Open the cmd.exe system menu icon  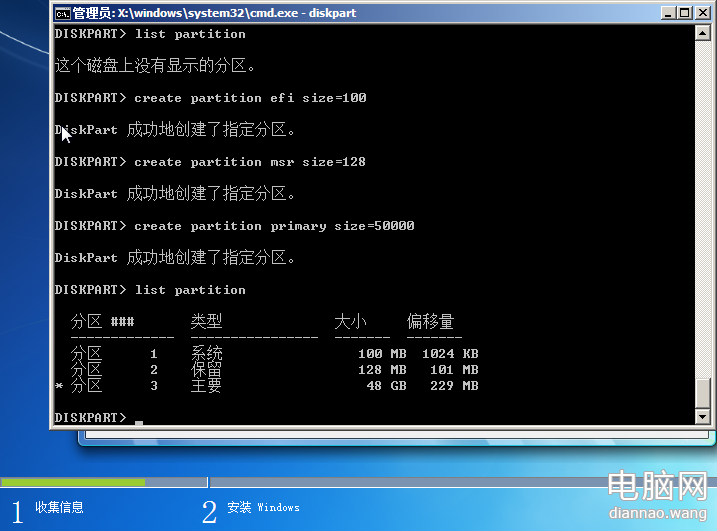tap(62, 13)
